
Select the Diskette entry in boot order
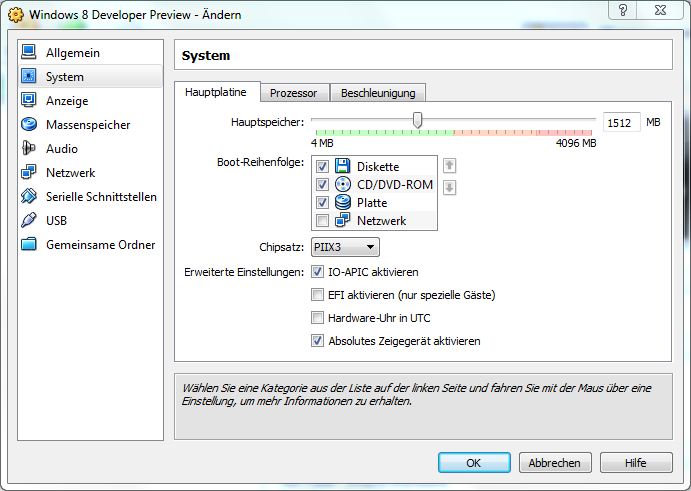point(375,166)
